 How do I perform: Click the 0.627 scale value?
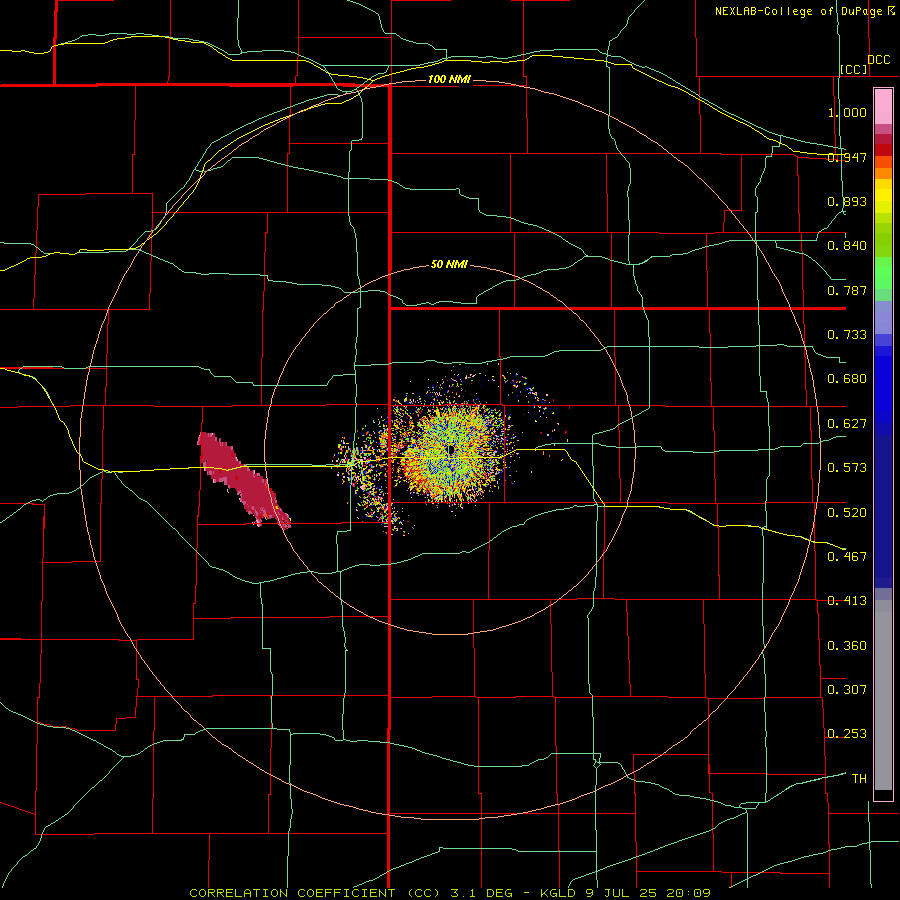pos(847,424)
